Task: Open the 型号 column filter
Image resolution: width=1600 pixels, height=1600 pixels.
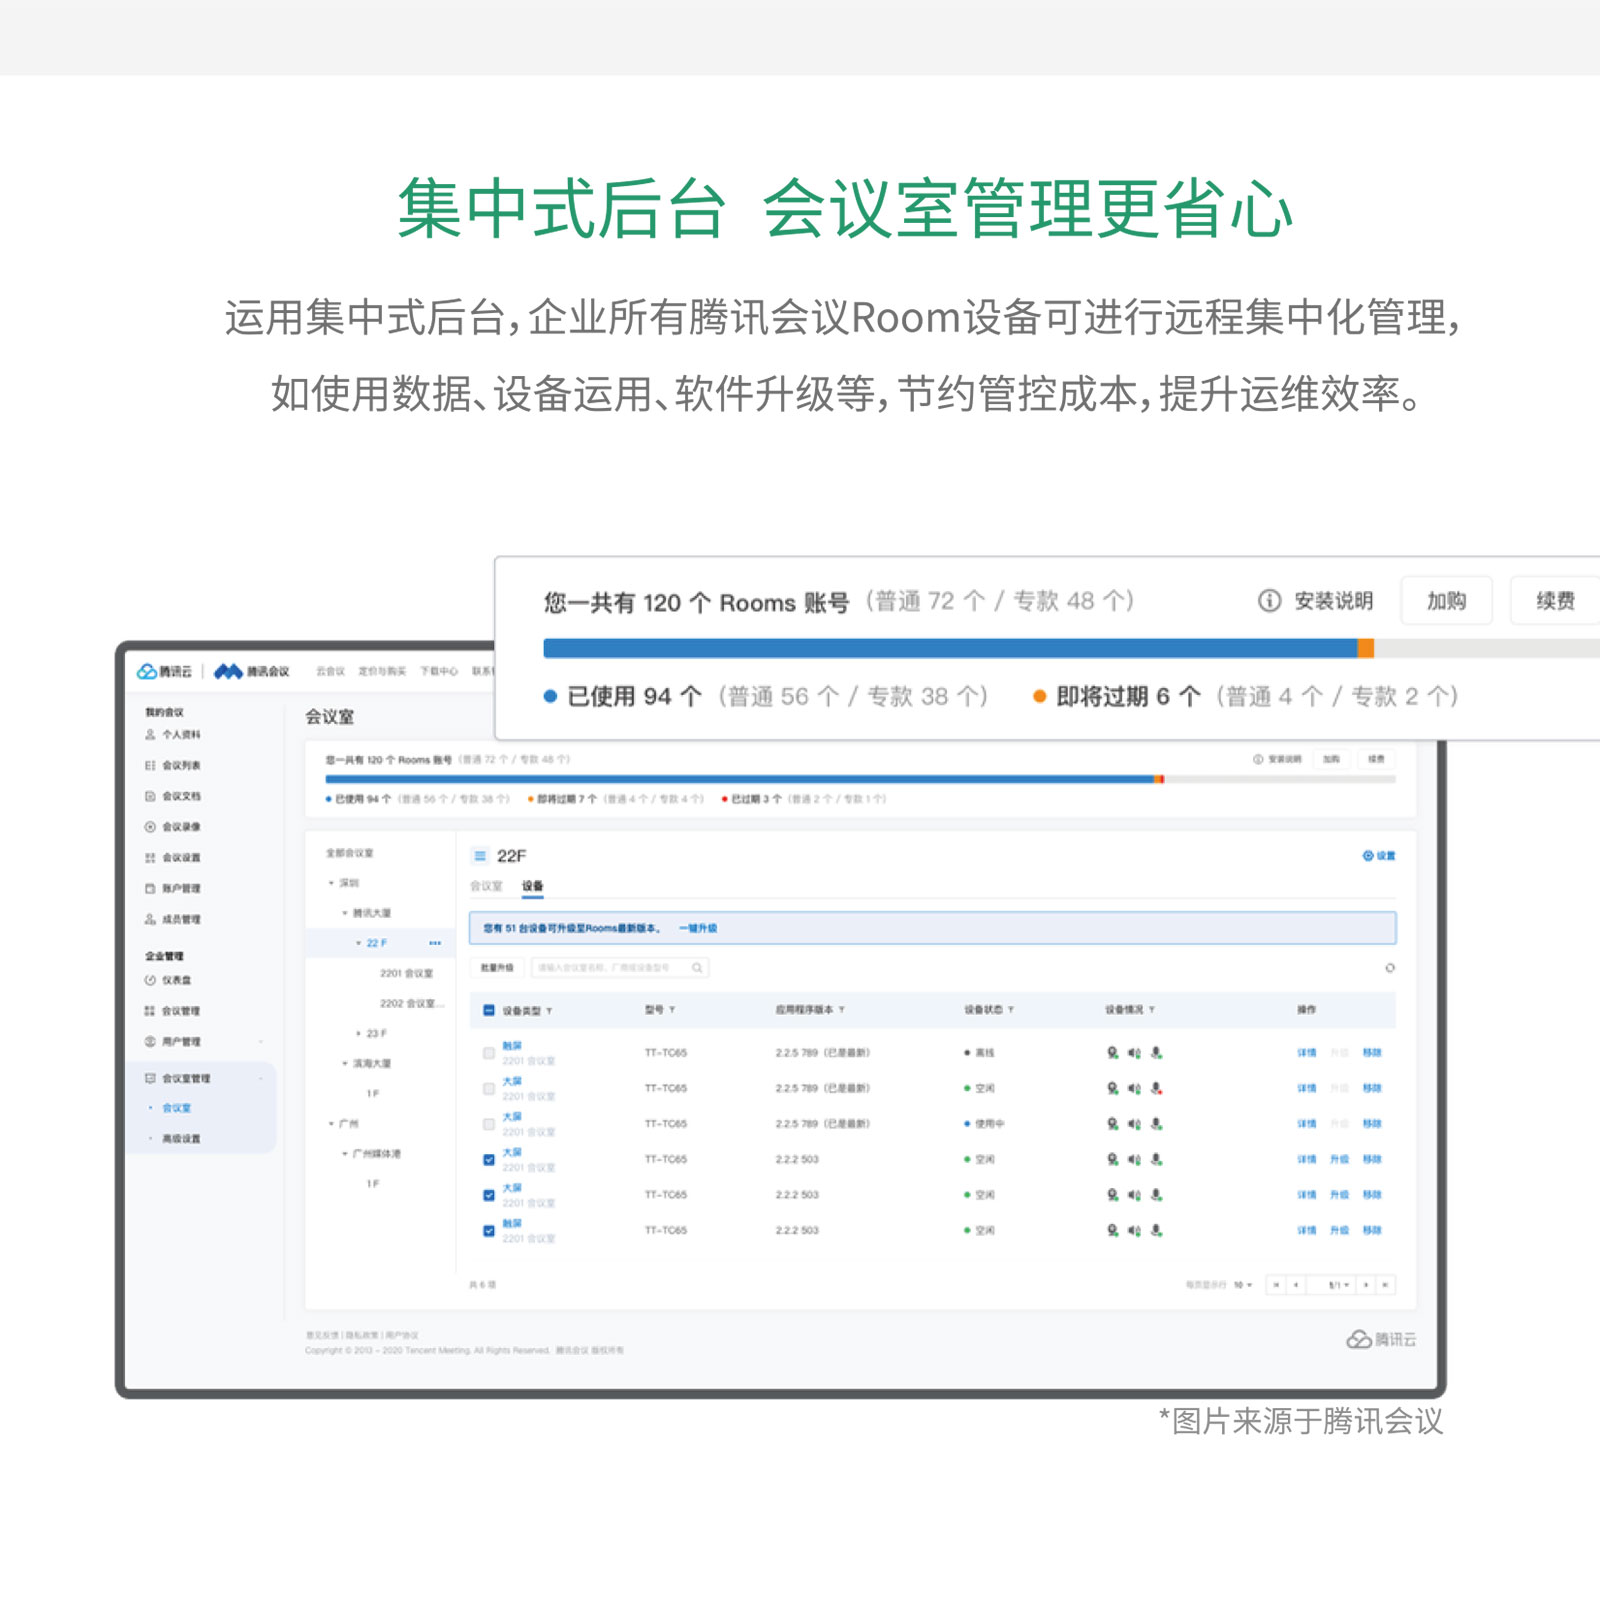Action: point(672,1010)
